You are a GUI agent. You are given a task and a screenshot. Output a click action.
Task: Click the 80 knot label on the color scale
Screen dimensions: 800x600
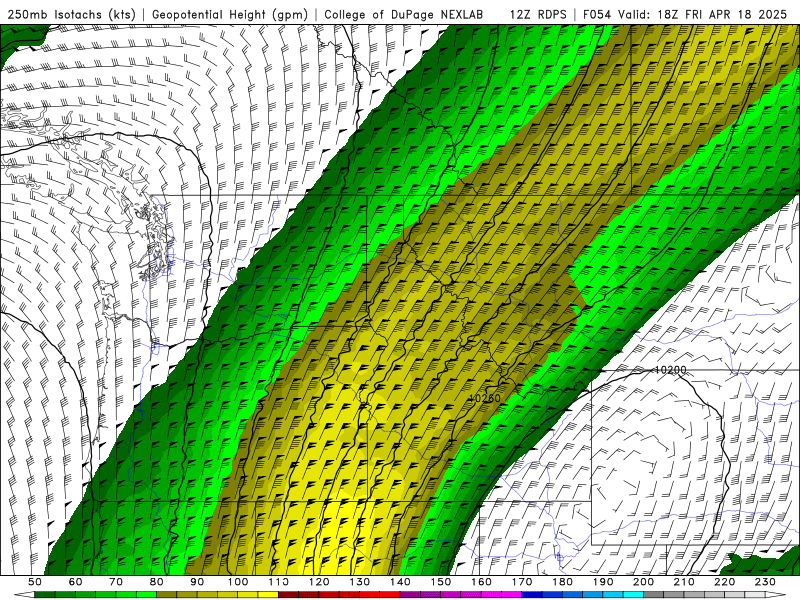(x=157, y=582)
